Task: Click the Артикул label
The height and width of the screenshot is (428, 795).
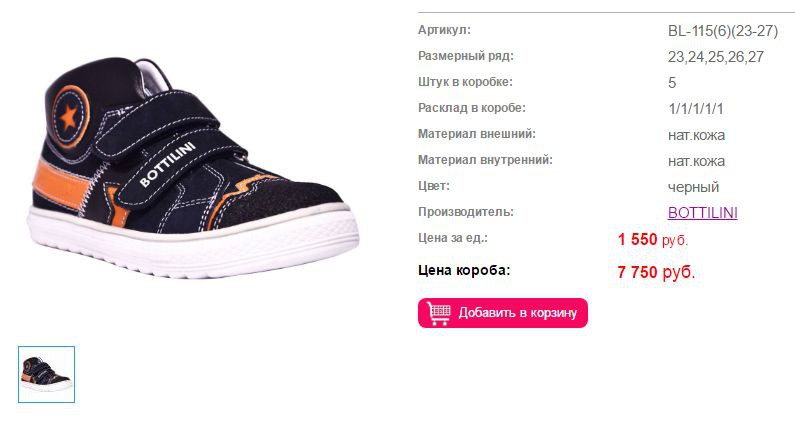Action: click(444, 30)
